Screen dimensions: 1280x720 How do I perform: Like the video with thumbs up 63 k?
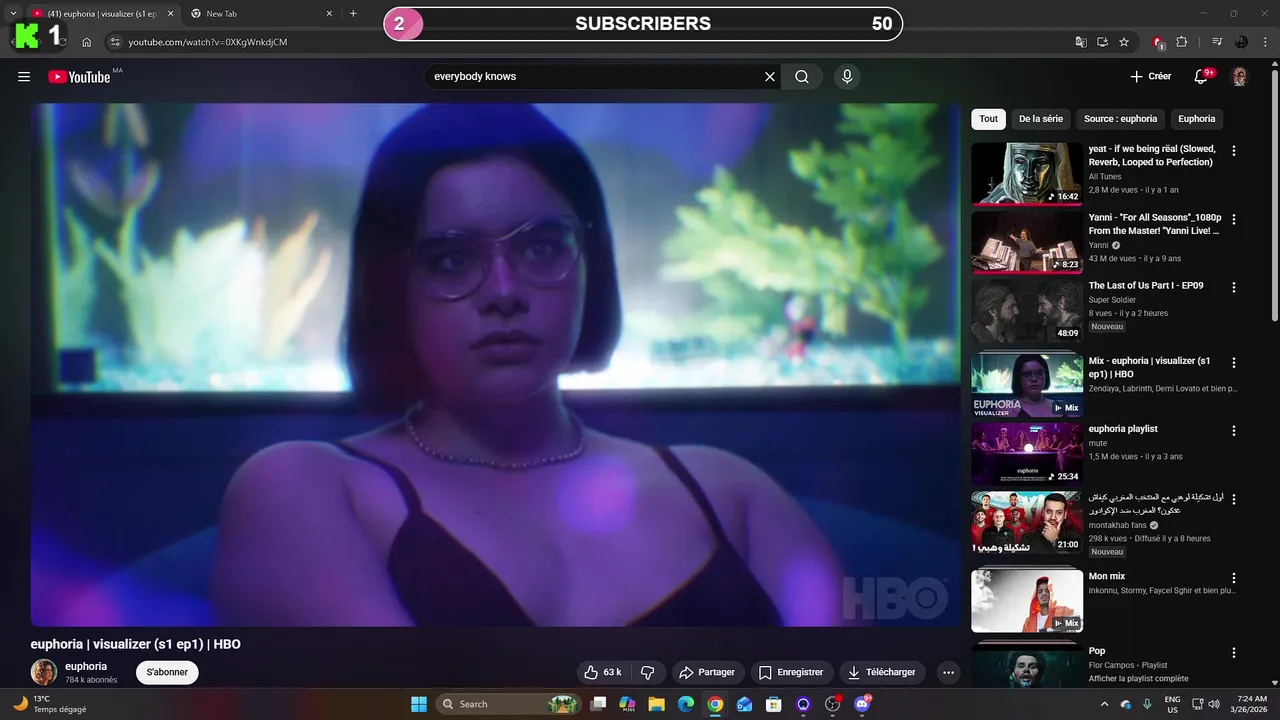603,673
